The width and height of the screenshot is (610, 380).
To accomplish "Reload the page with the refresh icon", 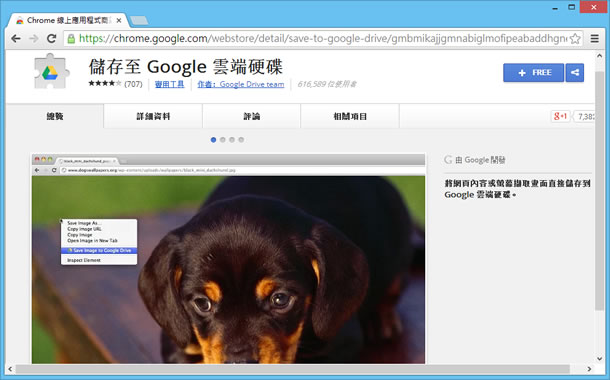I will pos(51,39).
